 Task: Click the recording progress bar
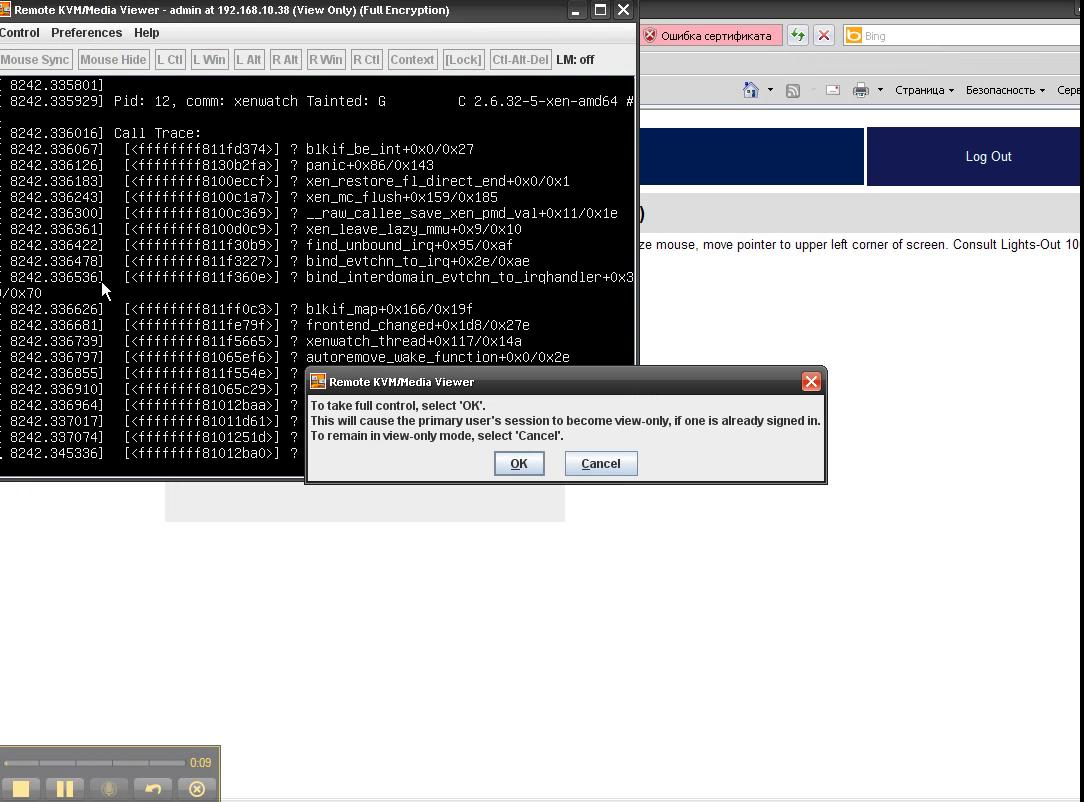coord(95,763)
